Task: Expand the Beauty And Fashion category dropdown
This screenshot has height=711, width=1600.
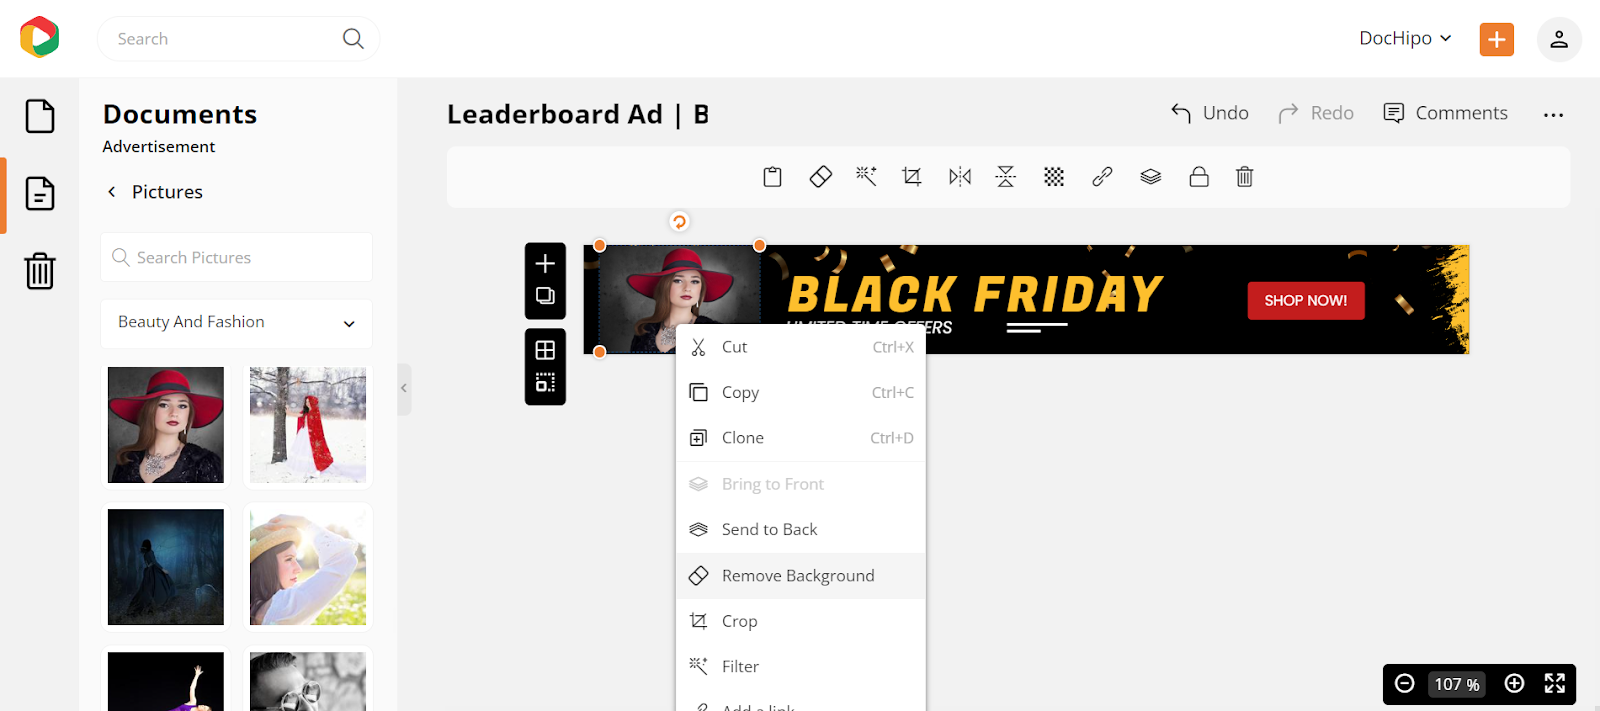Action: 236,323
